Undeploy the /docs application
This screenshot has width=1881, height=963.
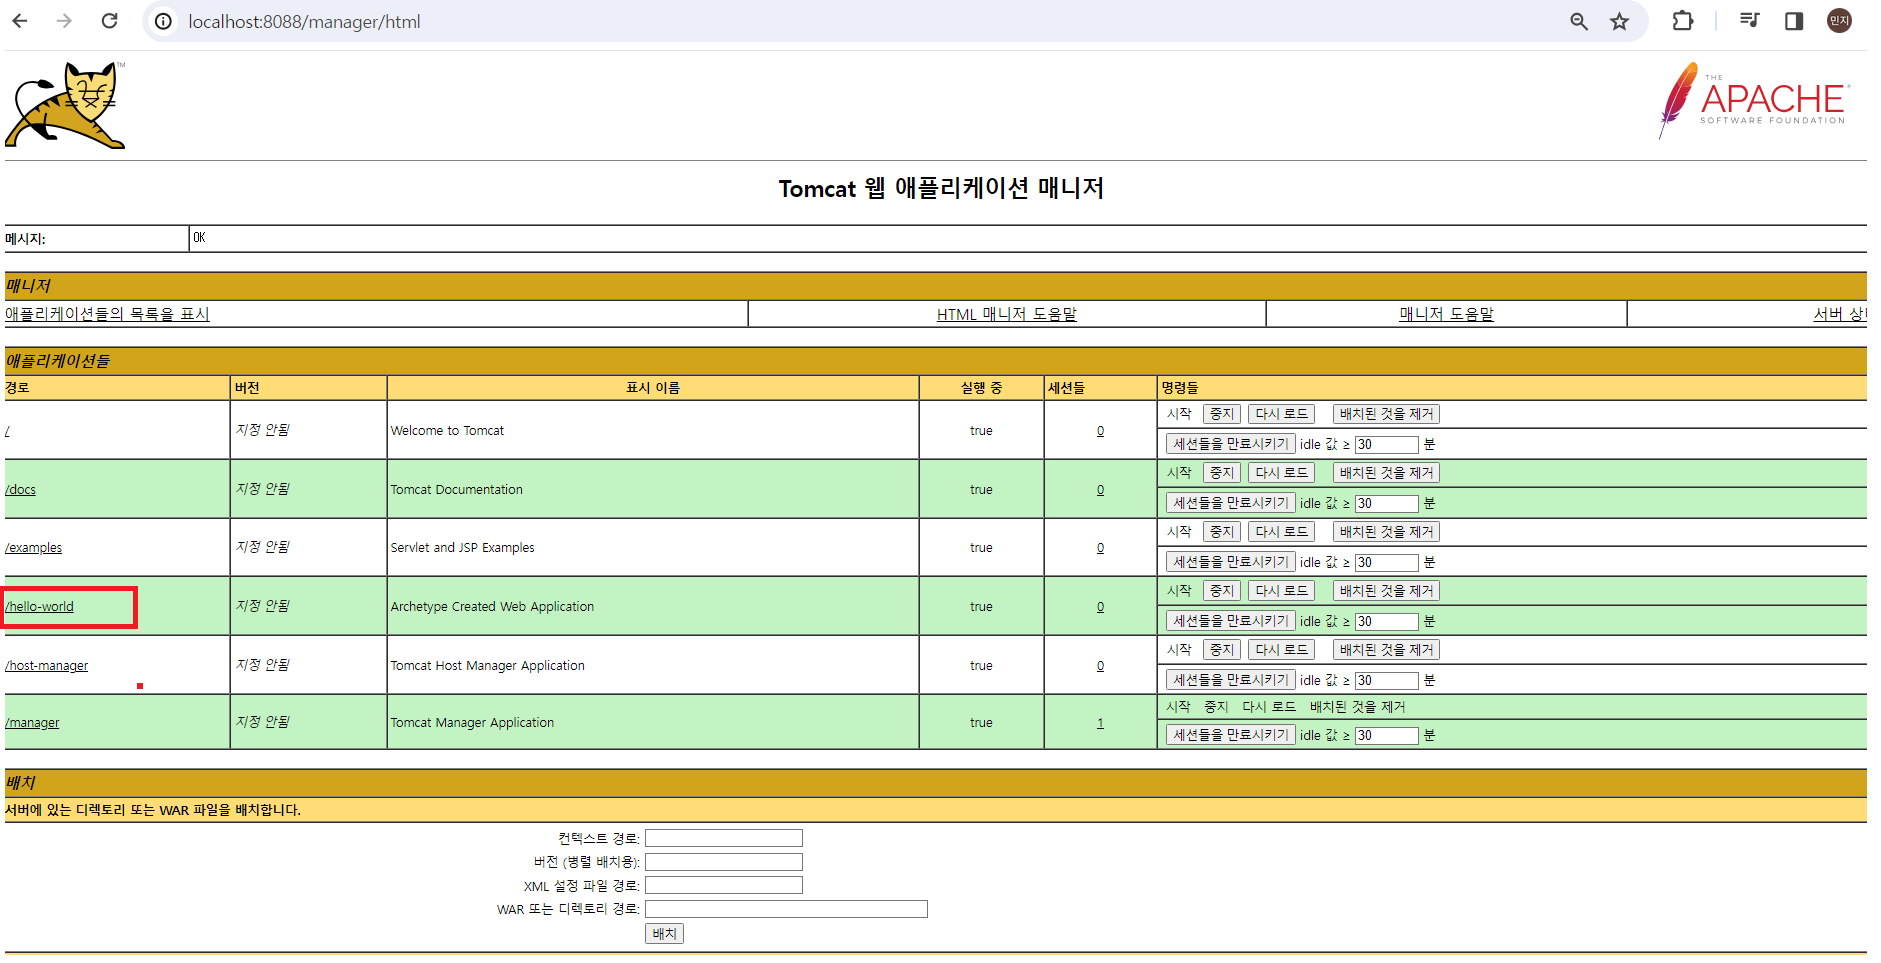pos(1386,473)
